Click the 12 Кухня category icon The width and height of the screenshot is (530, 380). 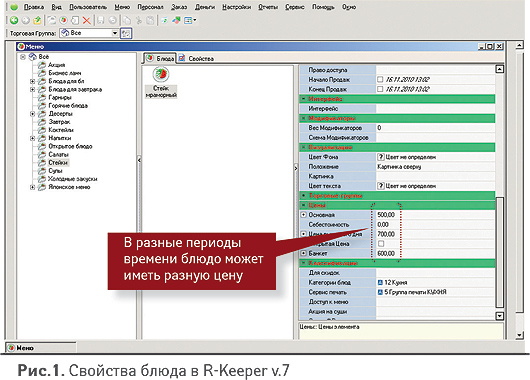point(380,282)
